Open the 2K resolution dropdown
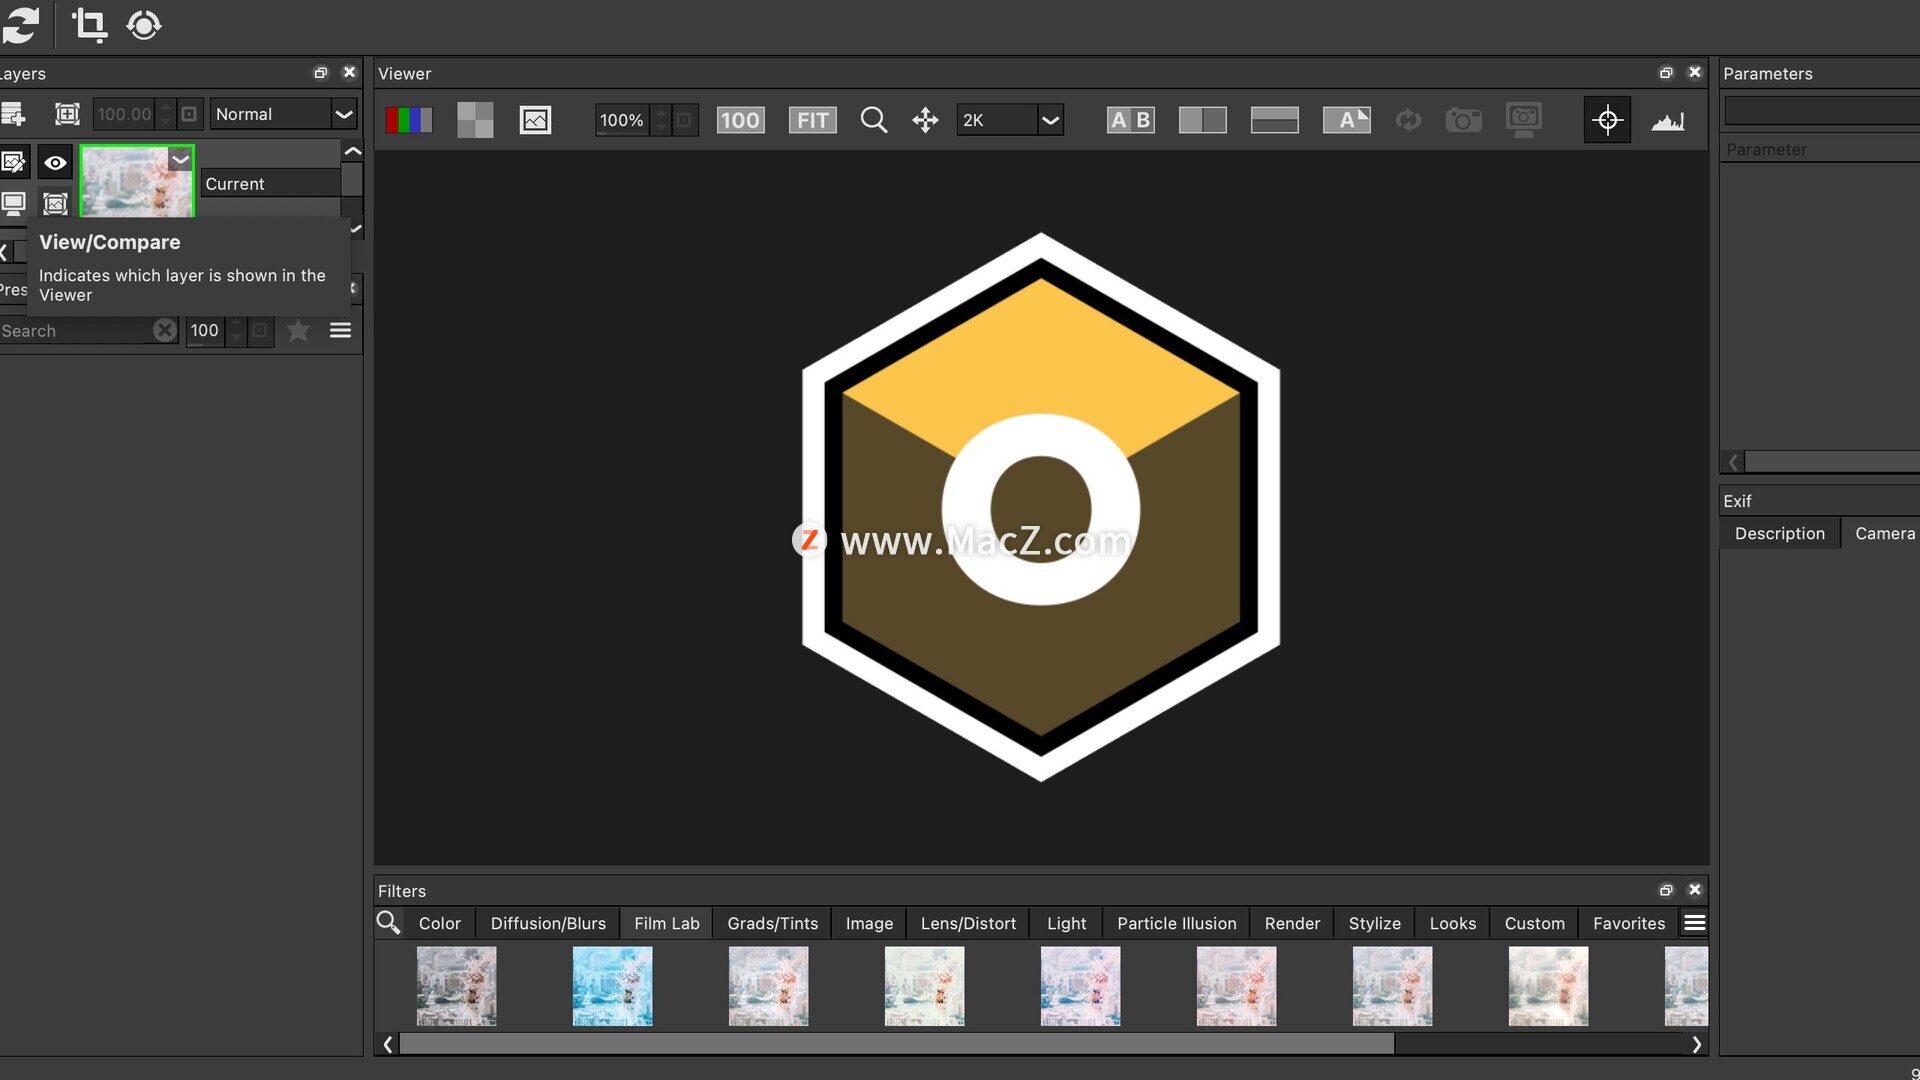The height and width of the screenshot is (1080, 1920). tap(1010, 120)
